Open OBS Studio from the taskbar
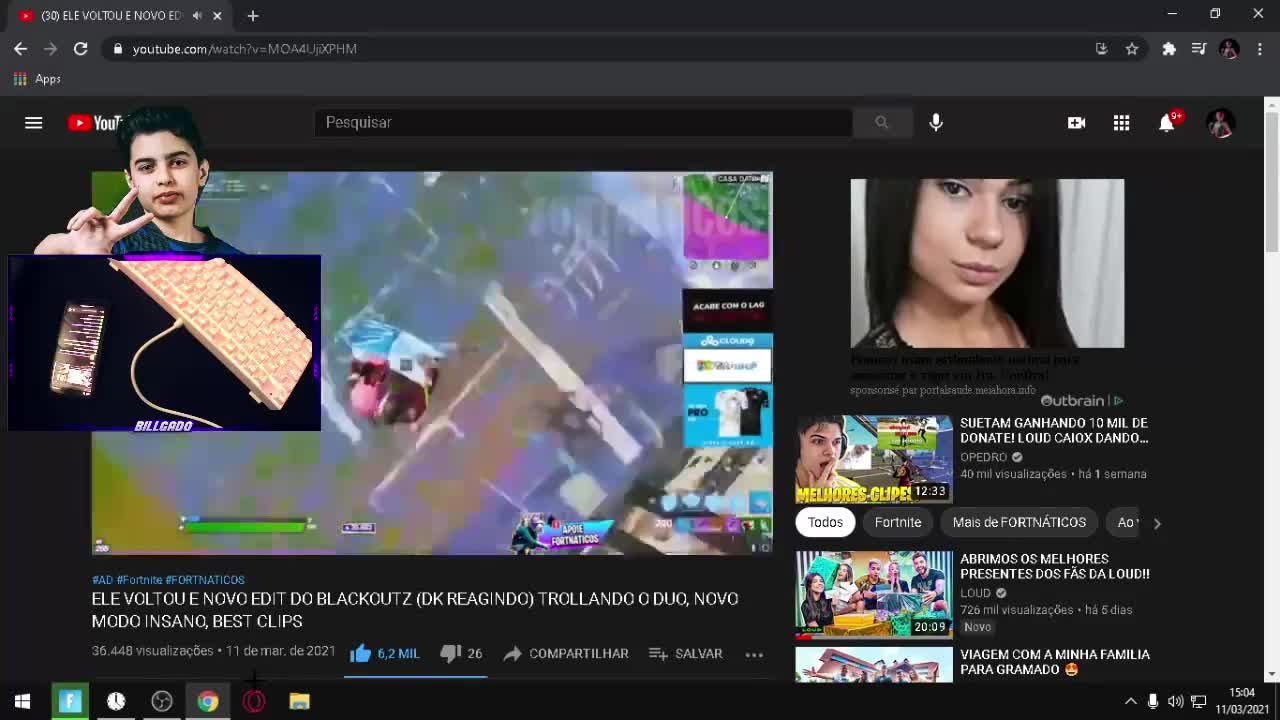Viewport: 1280px width, 720px height. tap(162, 701)
